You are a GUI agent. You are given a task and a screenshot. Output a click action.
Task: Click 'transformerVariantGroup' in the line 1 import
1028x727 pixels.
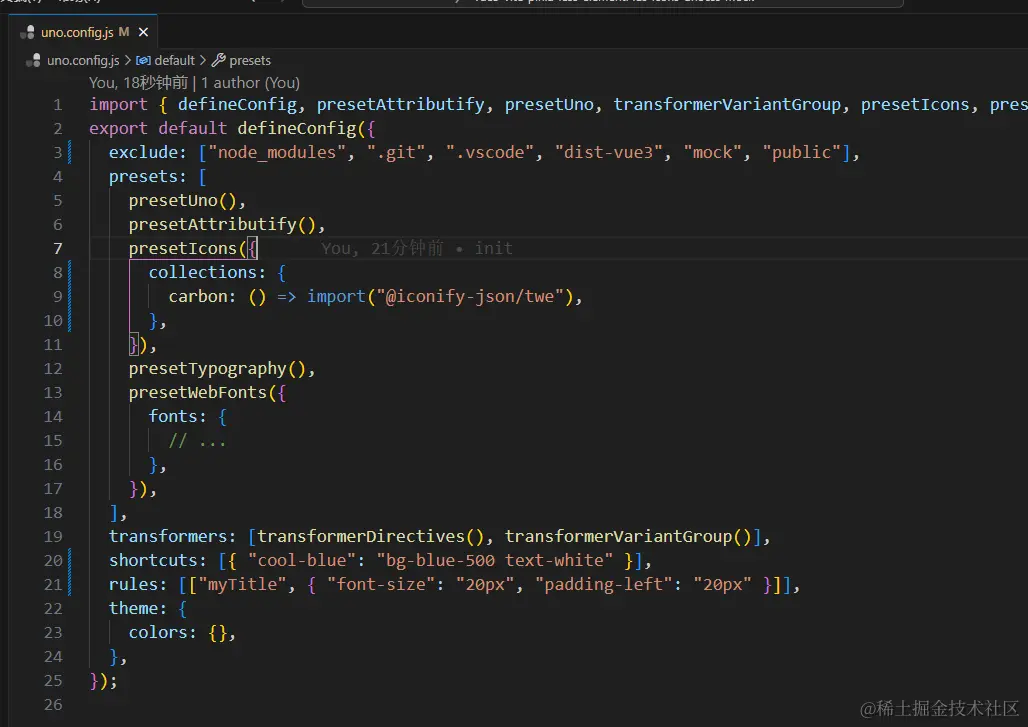pyautogui.click(x=727, y=105)
